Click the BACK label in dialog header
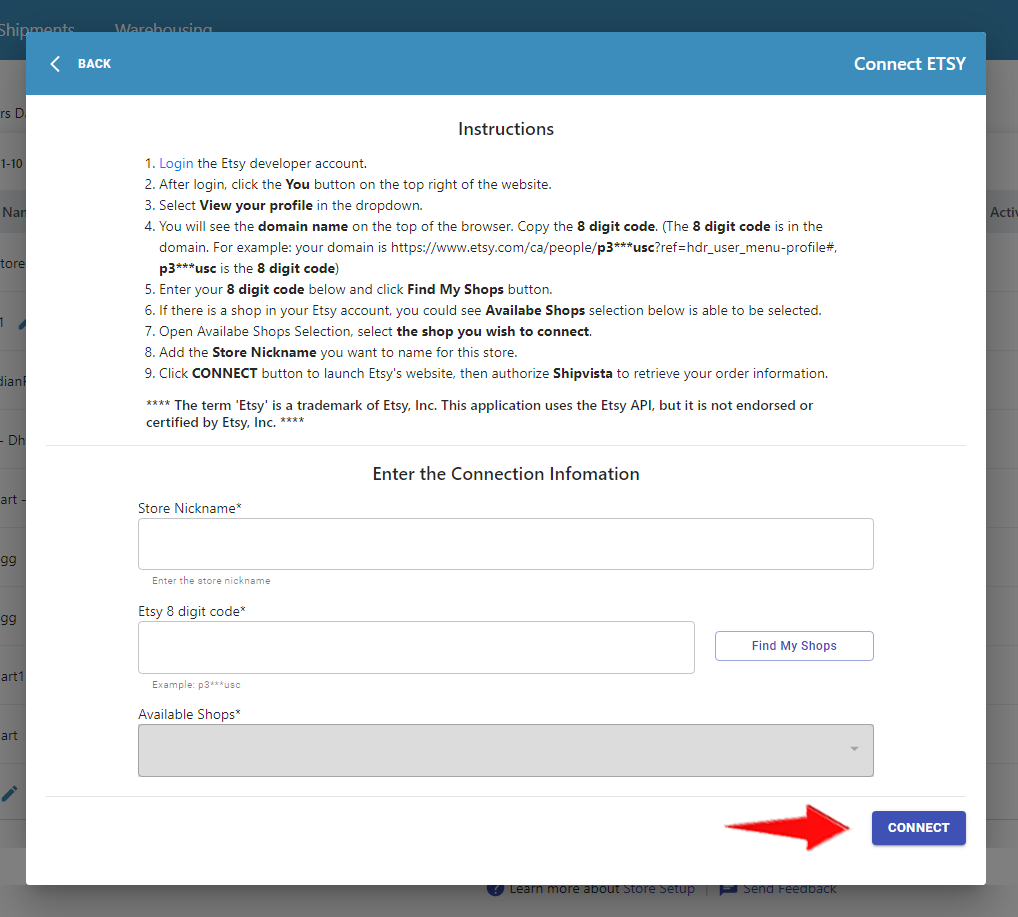This screenshot has height=917, width=1018. 94,64
